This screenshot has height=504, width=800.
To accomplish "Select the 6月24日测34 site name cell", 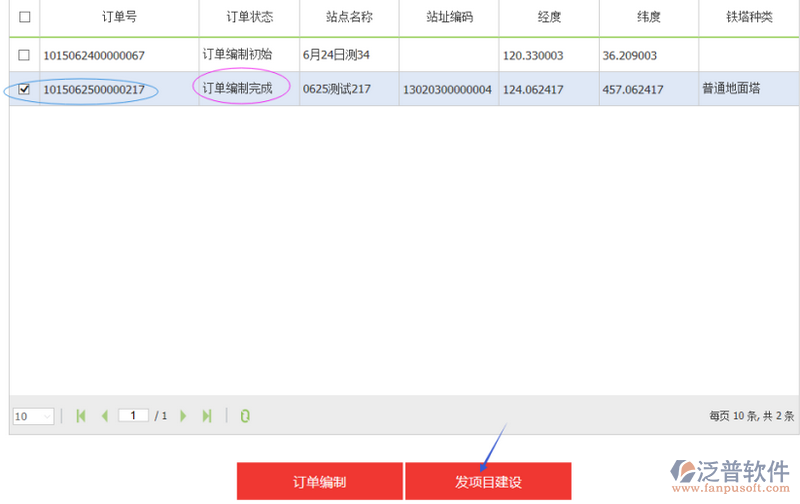I will click(x=336, y=55).
